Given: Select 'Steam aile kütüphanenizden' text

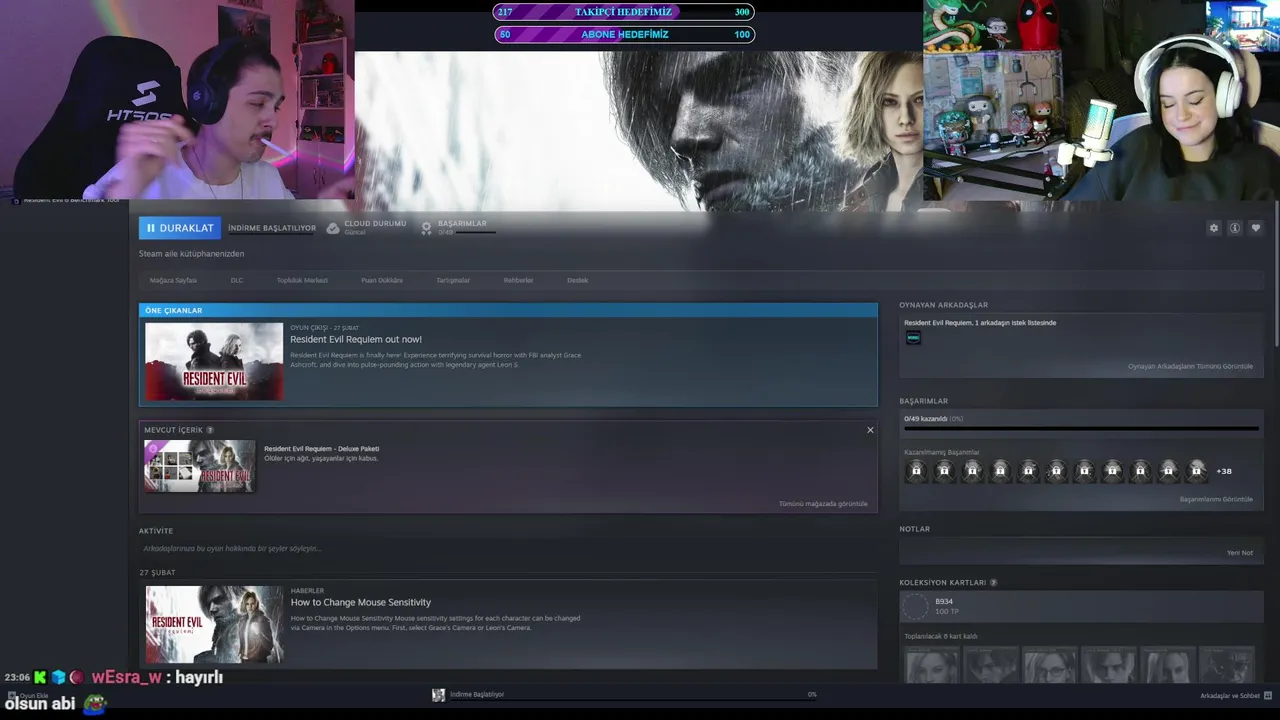Looking at the screenshot, I should pos(191,254).
